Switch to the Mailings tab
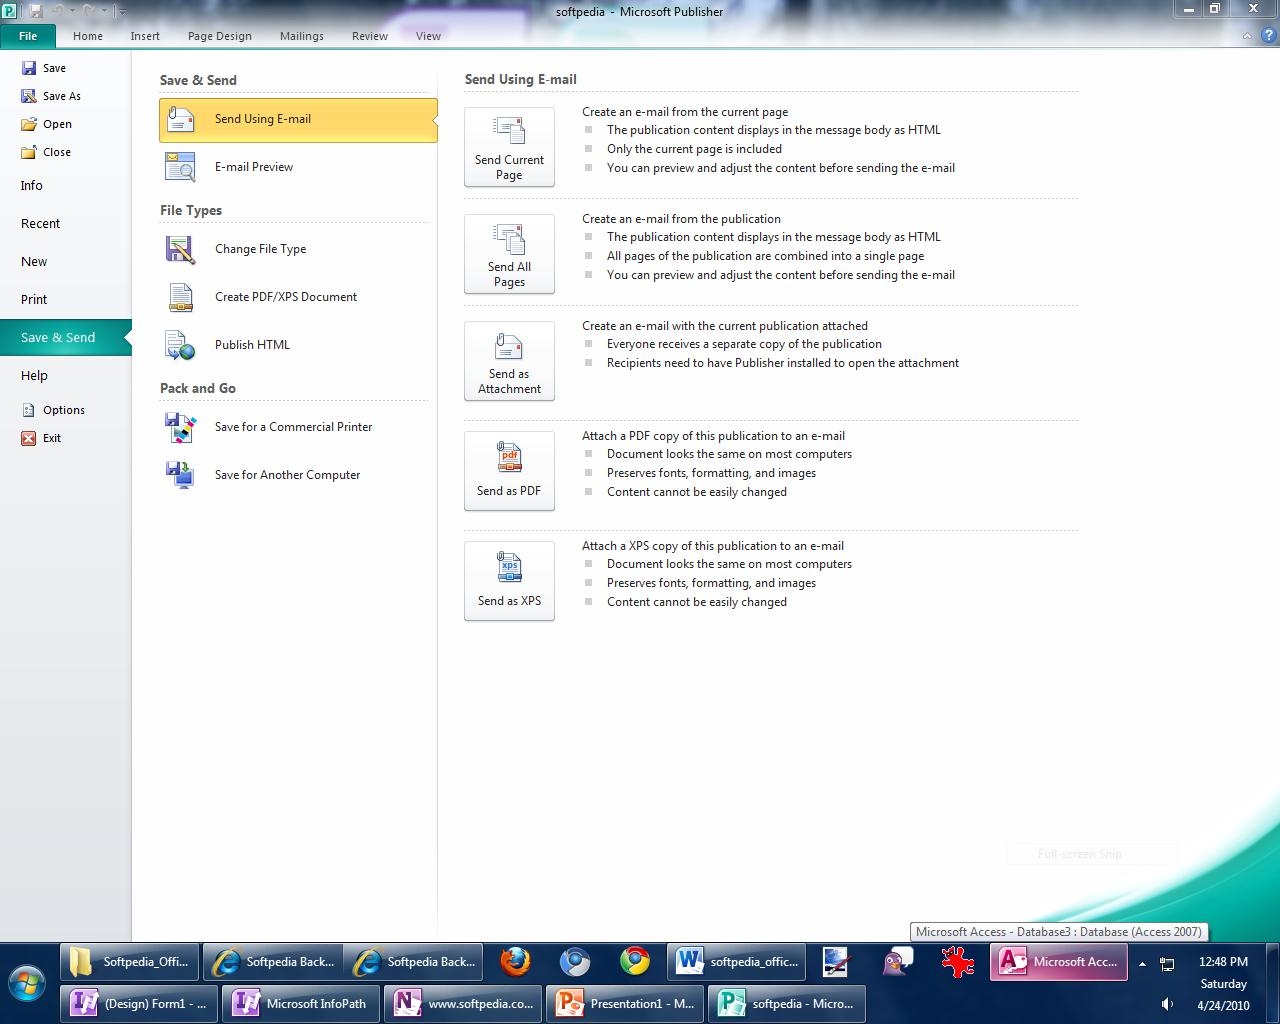Screen dimensions: 1280x1024 pos(301,36)
